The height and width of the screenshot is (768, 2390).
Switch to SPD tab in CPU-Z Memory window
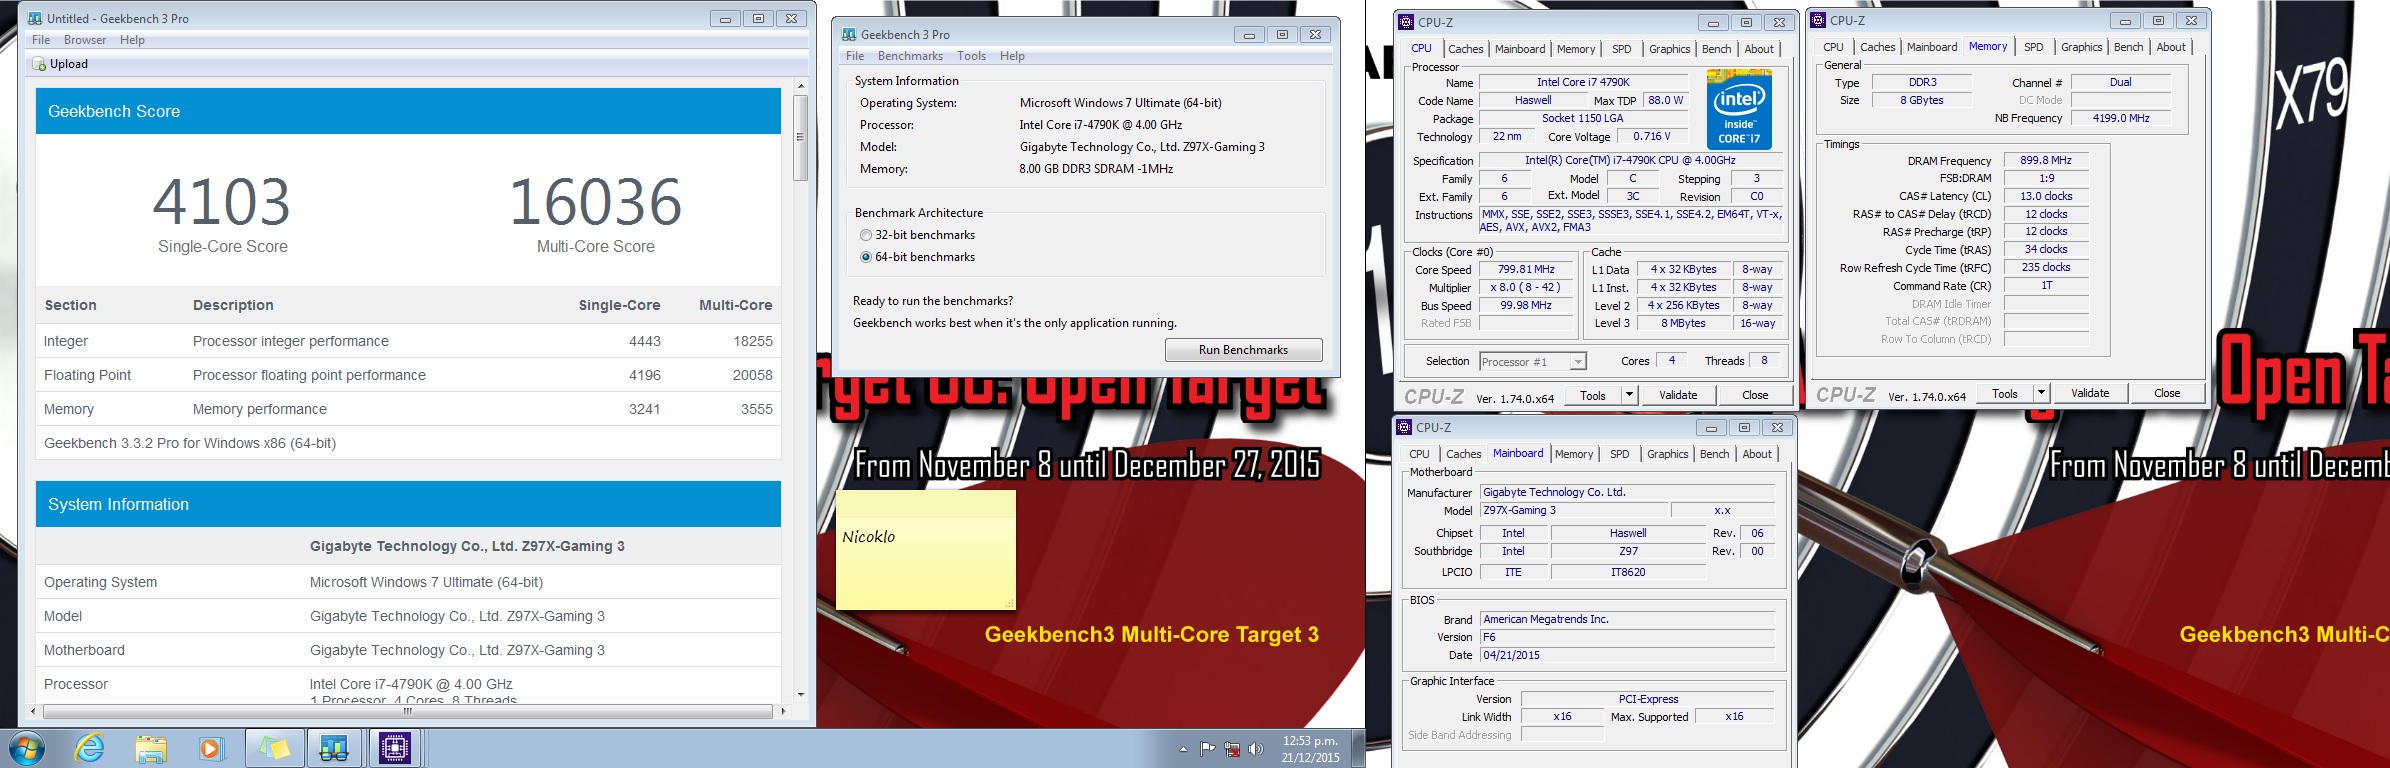pos(2034,47)
